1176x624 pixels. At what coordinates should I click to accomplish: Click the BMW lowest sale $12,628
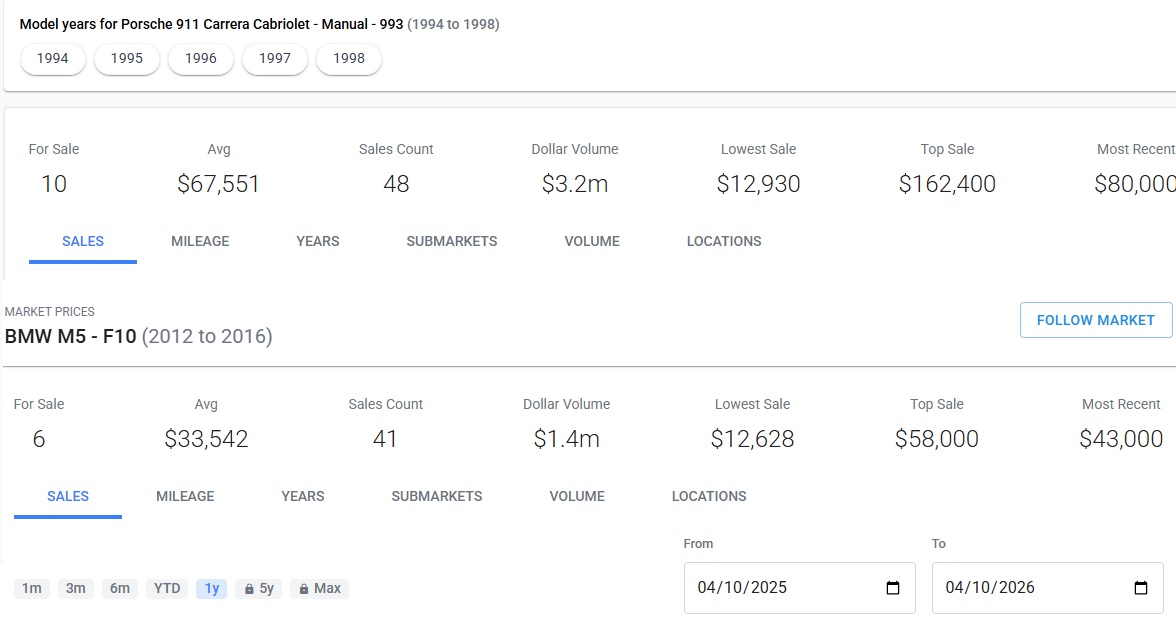coord(752,439)
